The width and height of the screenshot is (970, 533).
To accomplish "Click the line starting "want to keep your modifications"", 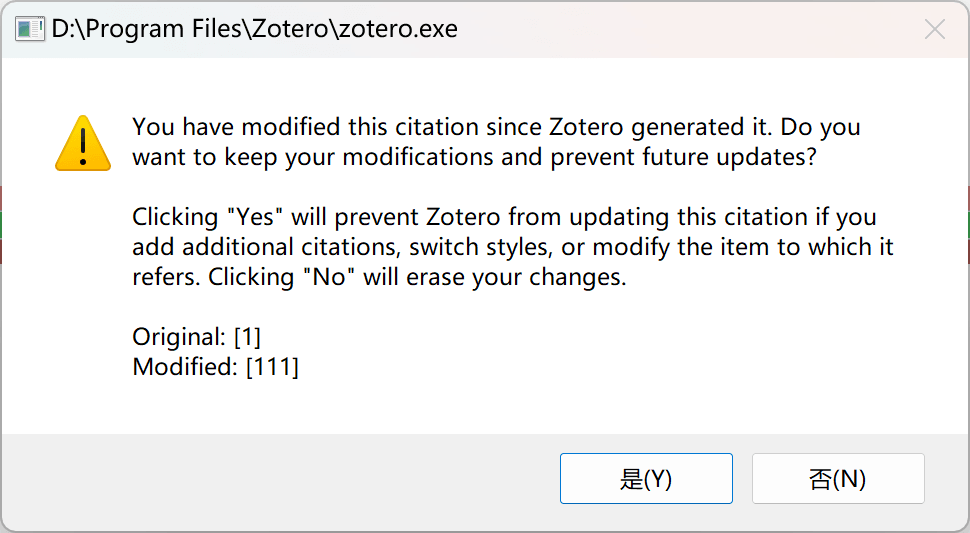I will point(474,157).
